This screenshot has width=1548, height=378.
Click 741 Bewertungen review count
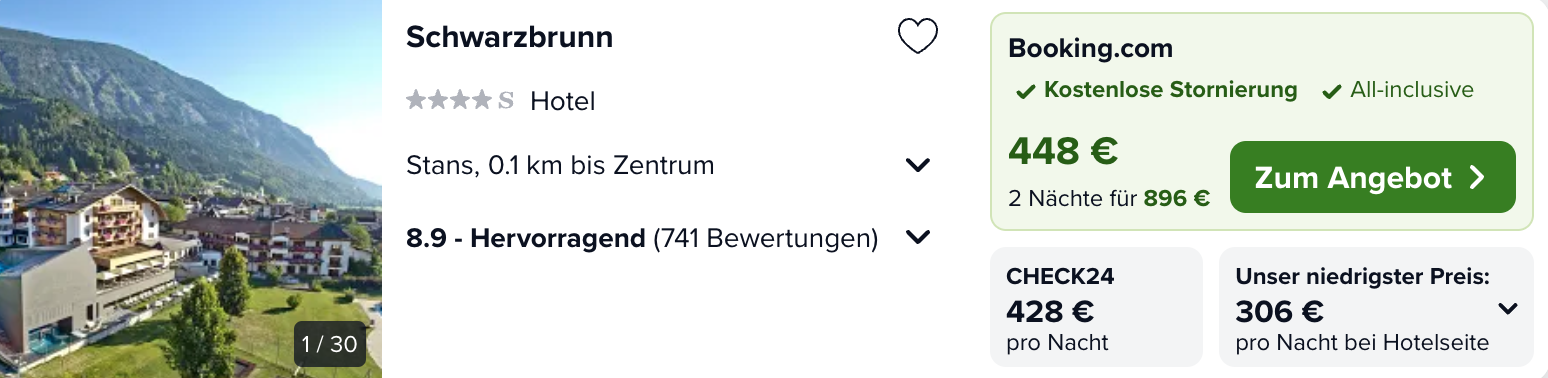pos(766,239)
